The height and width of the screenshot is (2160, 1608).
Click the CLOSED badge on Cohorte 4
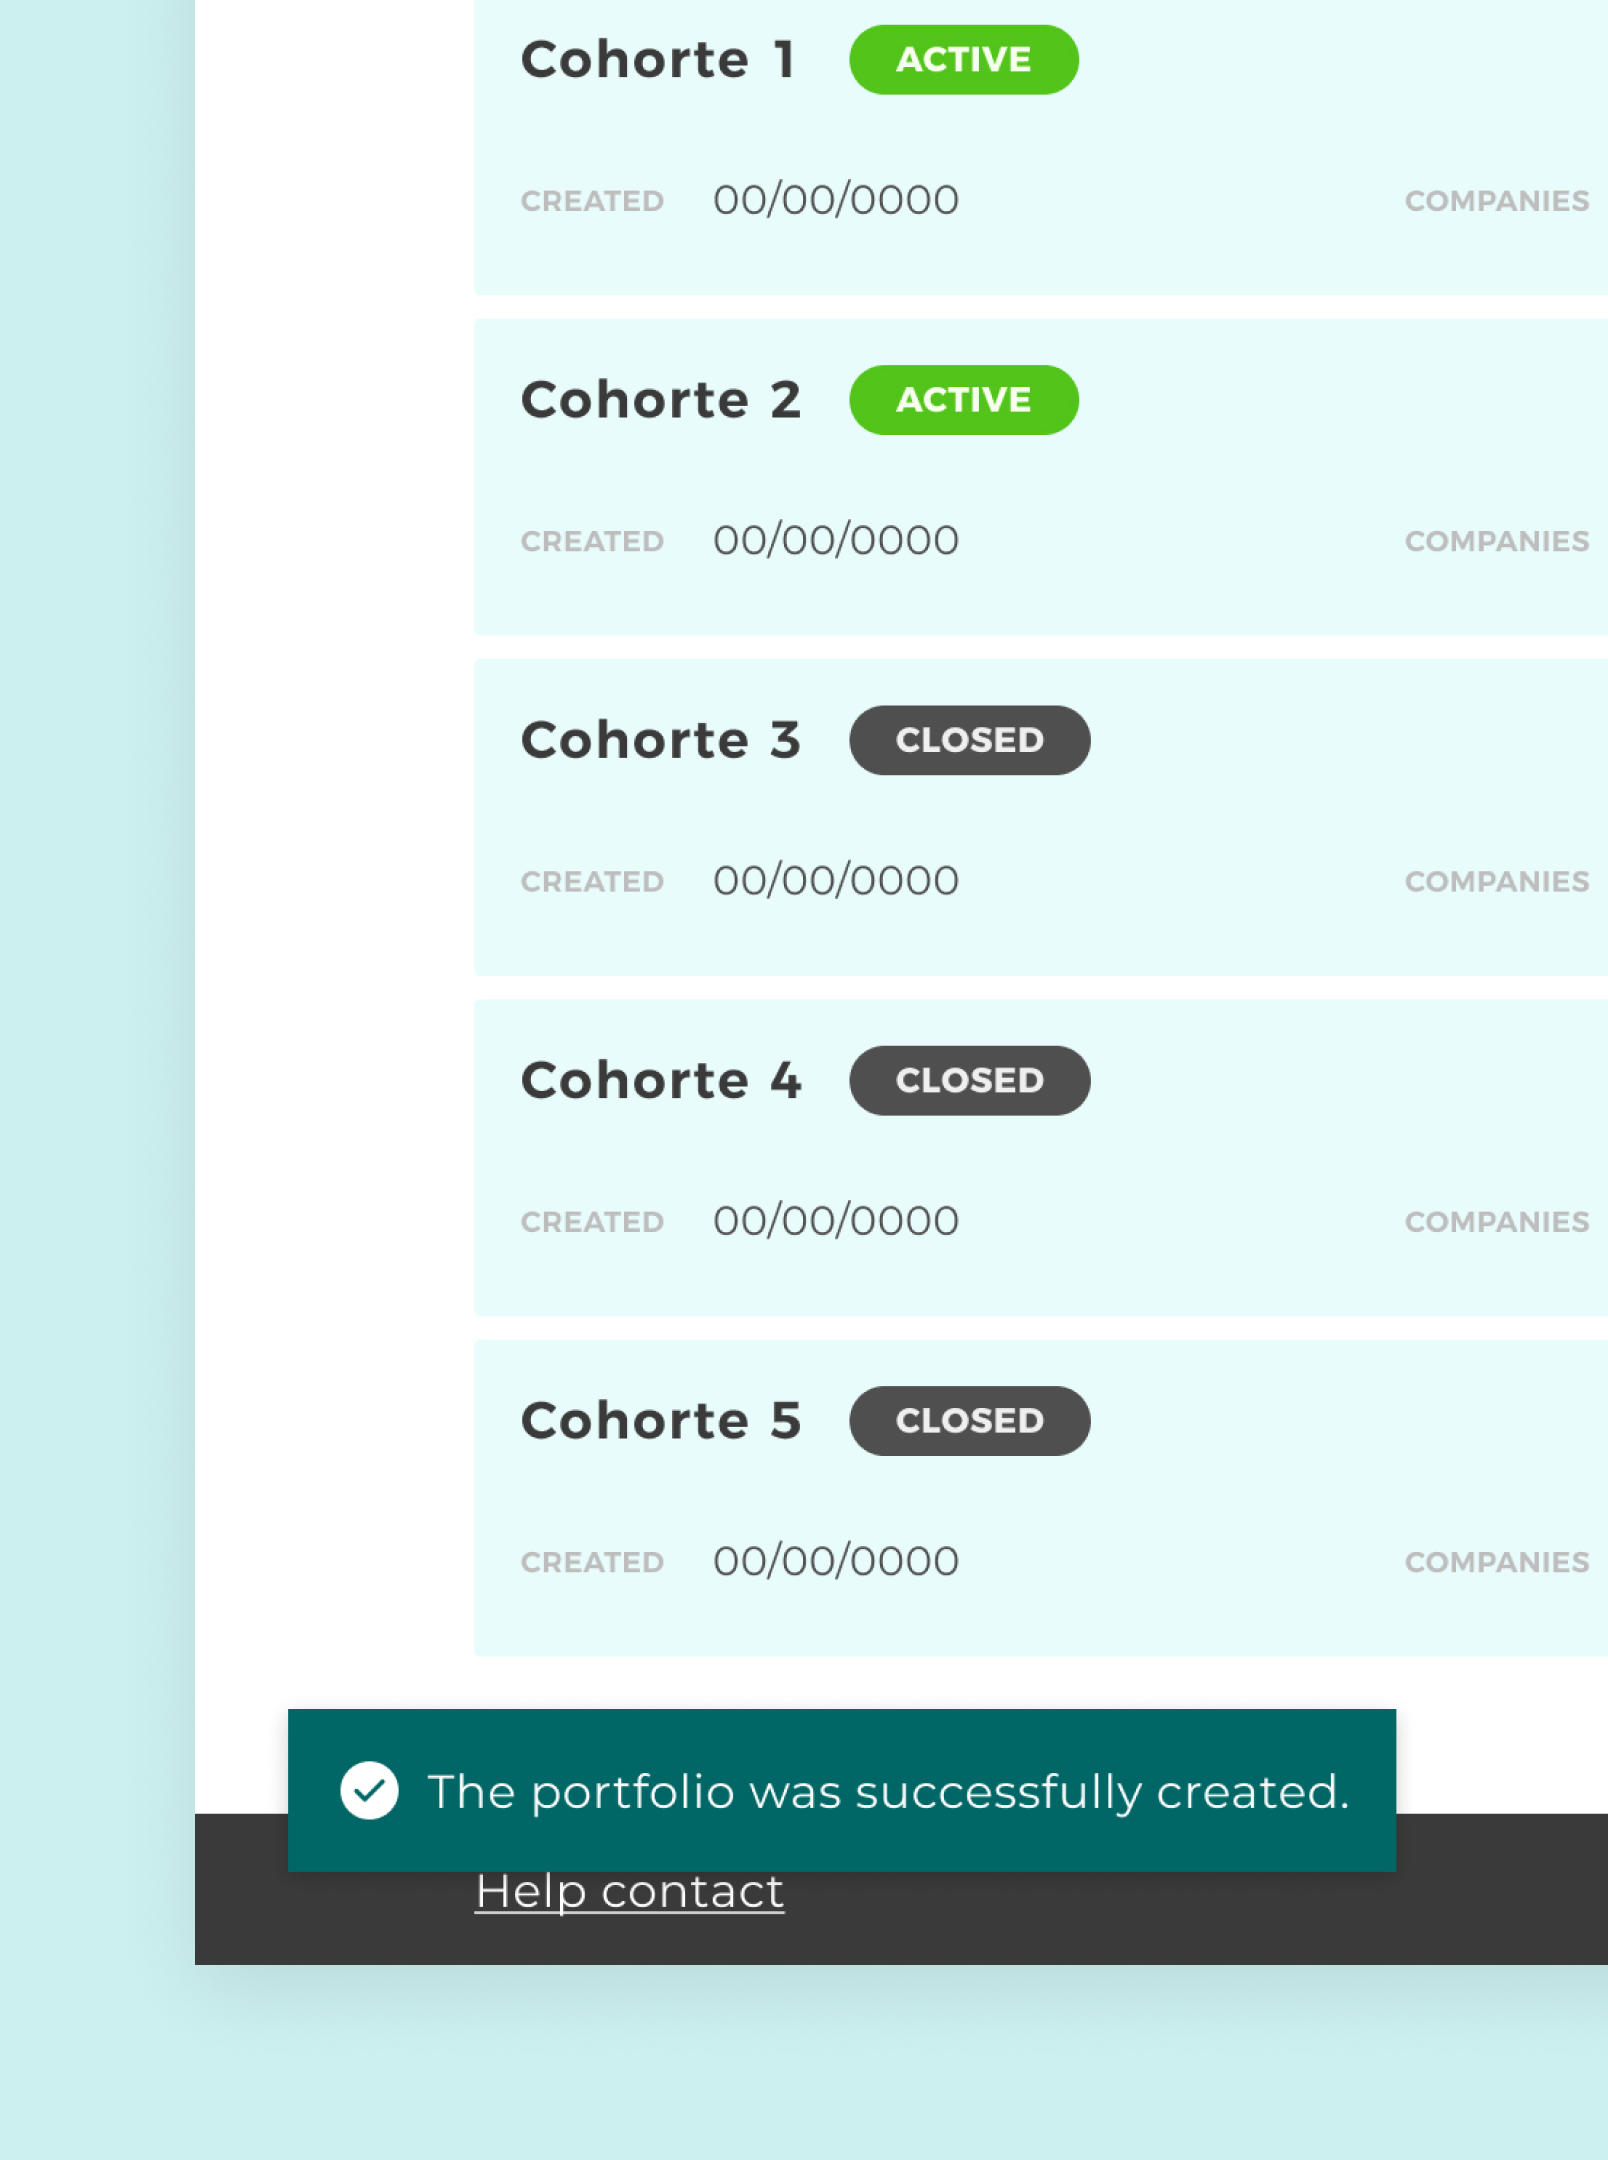(969, 1080)
